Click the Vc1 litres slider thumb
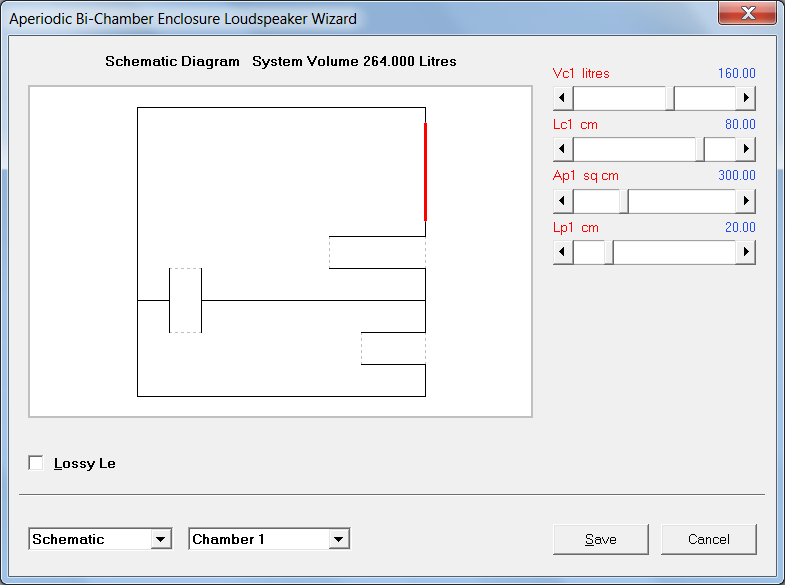 click(x=670, y=98)
